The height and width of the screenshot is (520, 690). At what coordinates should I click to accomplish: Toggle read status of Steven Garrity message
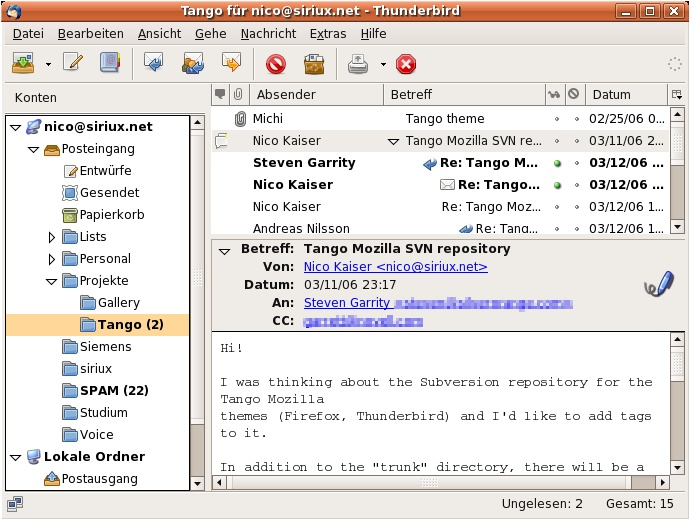[x=558, y=163]
